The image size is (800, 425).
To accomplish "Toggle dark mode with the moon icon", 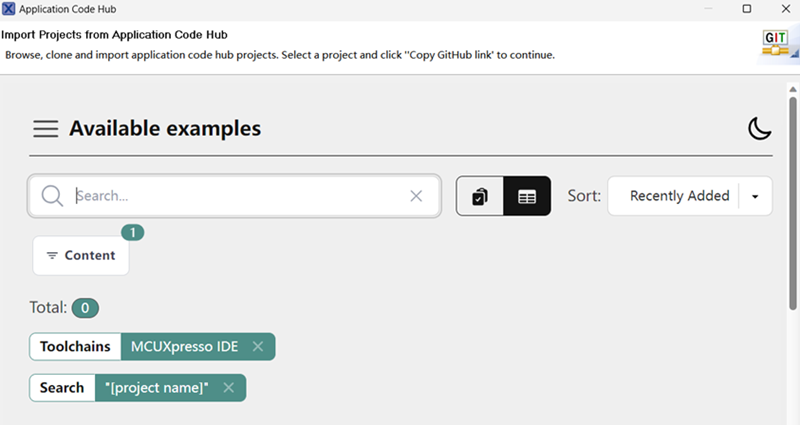I will [x=760, y=129].
